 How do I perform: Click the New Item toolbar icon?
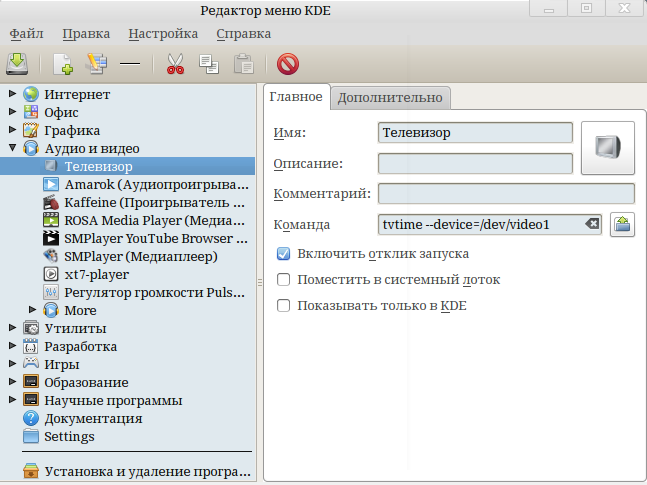tap(63, 65)
